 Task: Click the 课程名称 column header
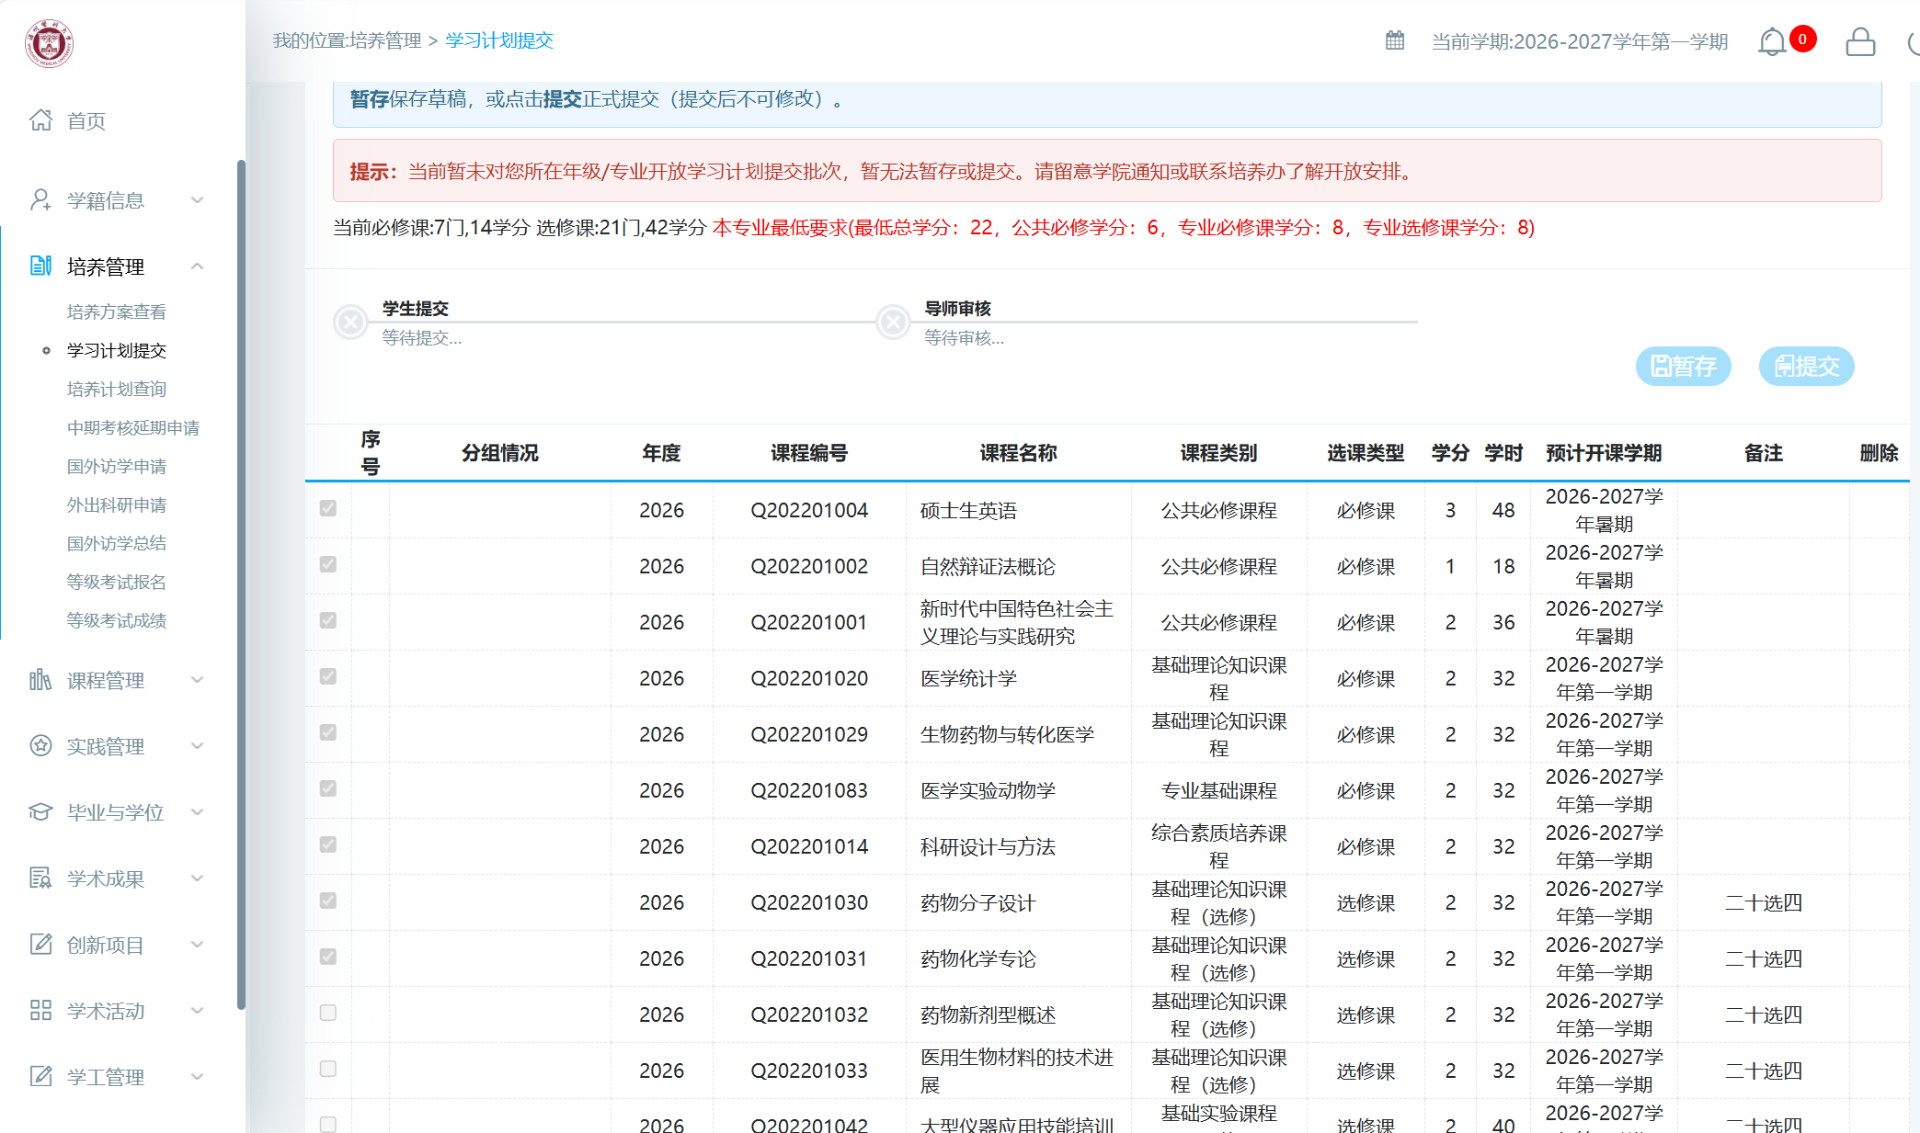[x=1018, y=453]
